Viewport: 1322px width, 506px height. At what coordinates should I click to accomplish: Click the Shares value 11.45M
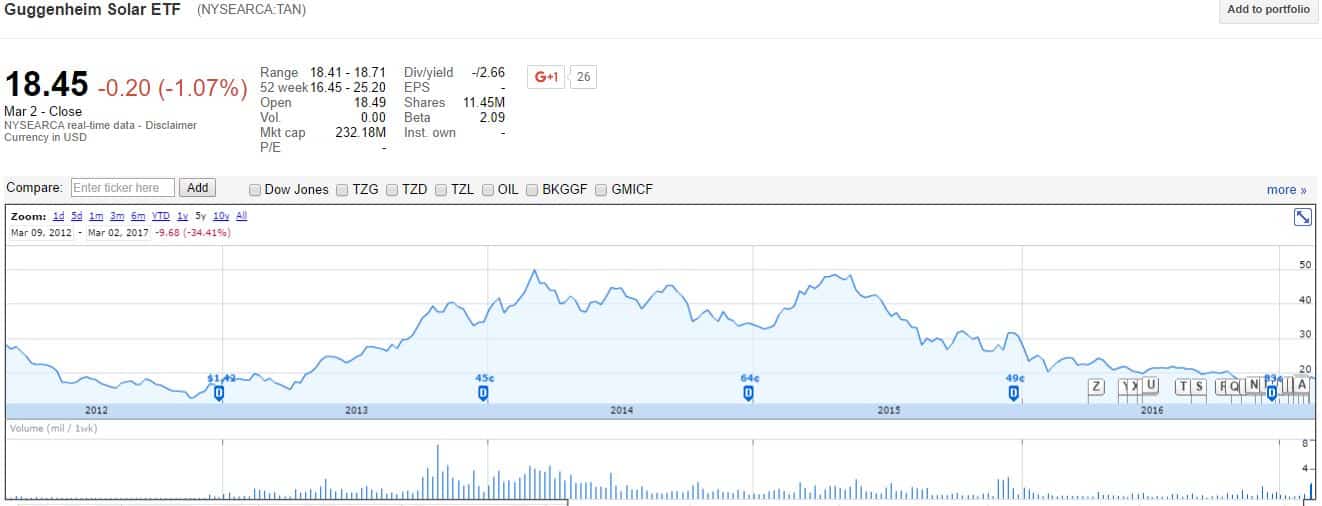click(x=484, y=102)
